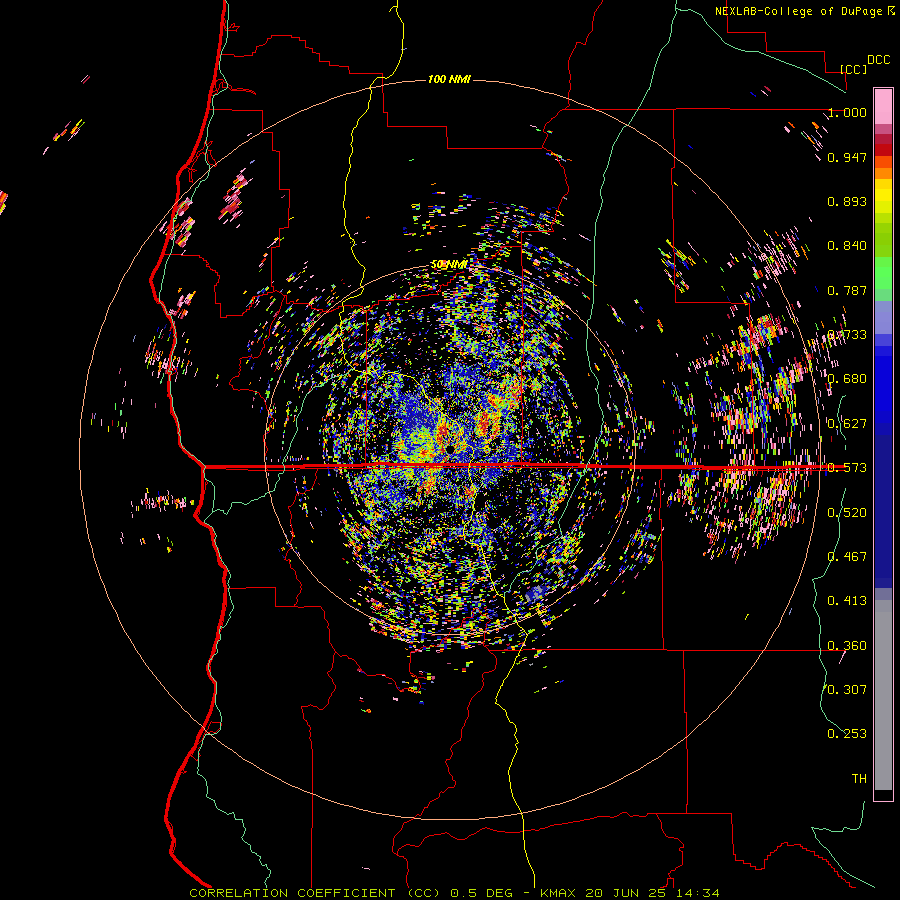Click the 0.787 color scale value
The width and height of the screenshot is (900, 900).
tap(847, 290)
